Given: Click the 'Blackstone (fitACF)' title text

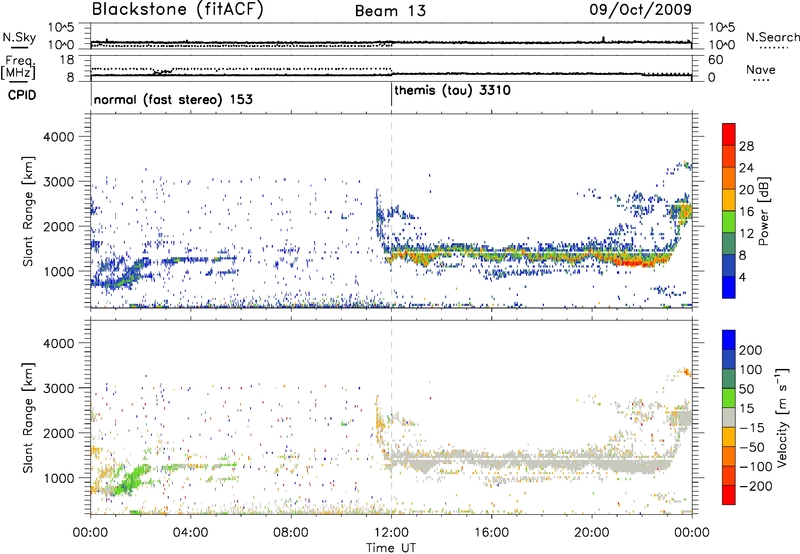Looking at the screenshot, I should (177, 9).
